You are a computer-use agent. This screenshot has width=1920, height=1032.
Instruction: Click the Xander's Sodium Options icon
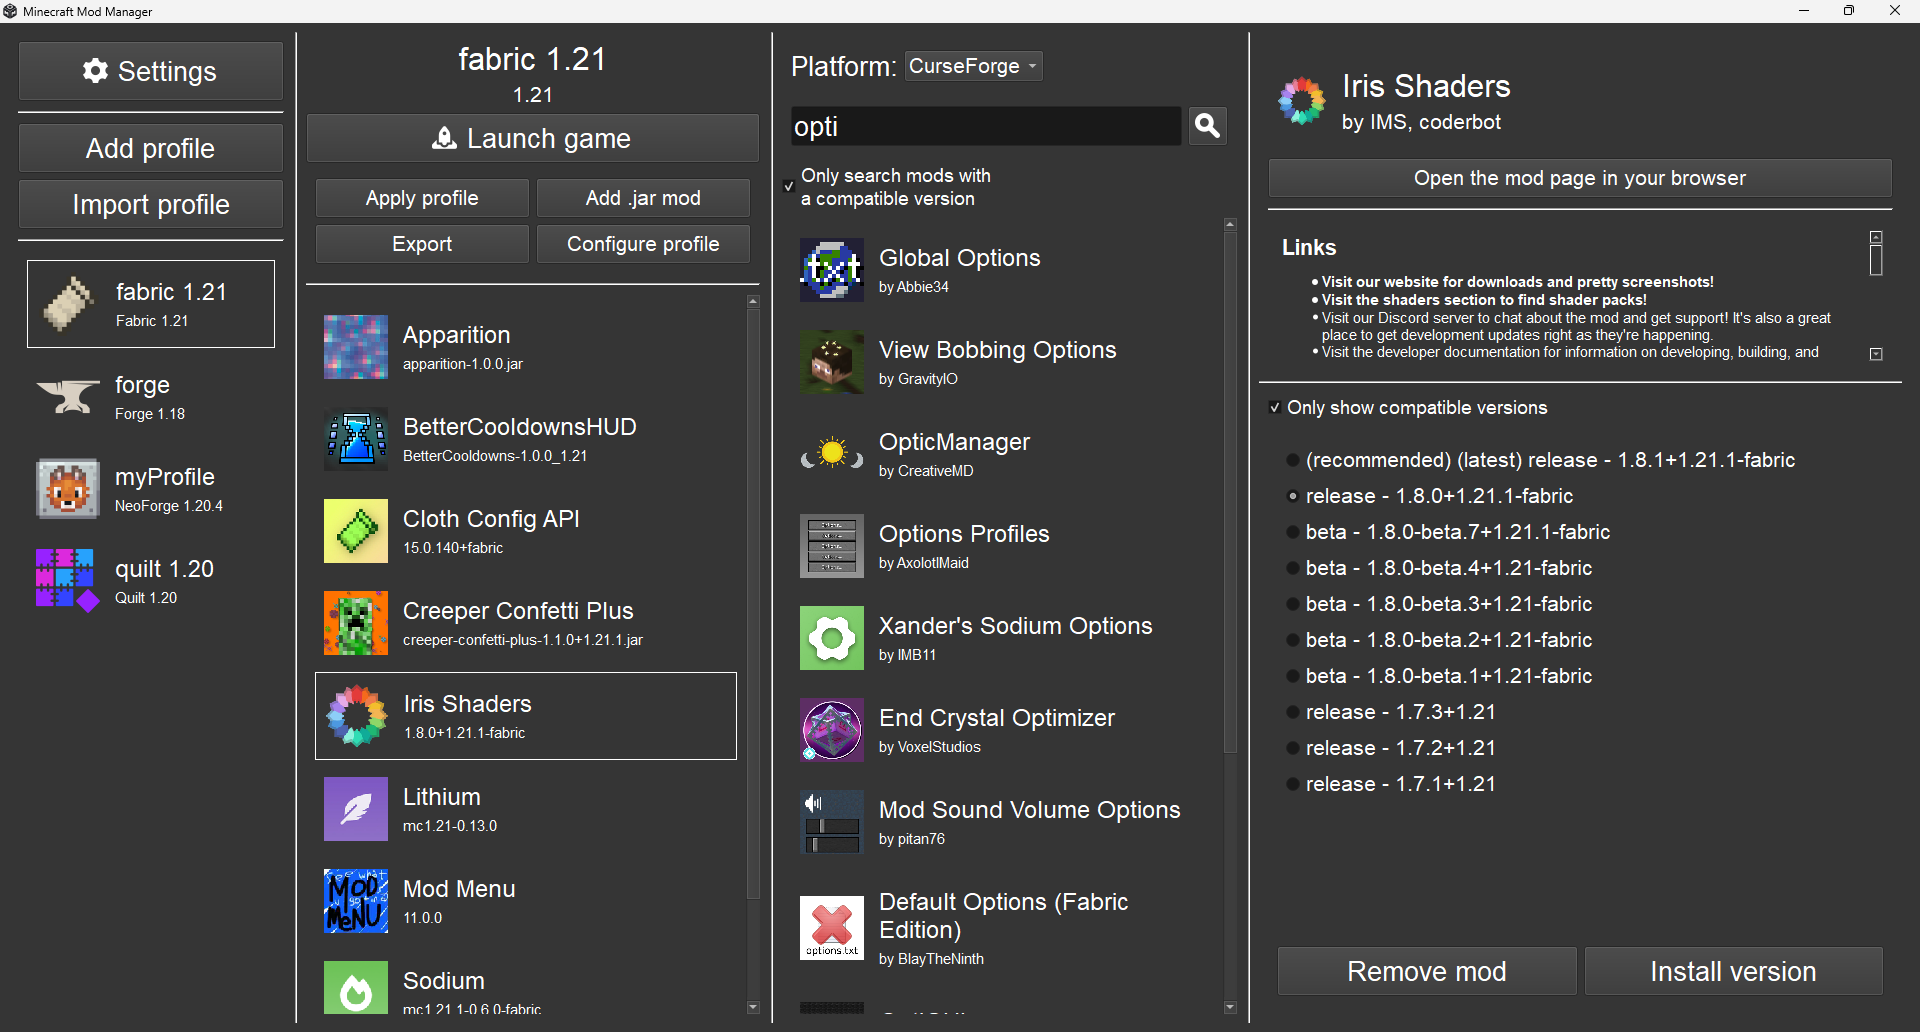pyautogui.click(x=831, y=638)
